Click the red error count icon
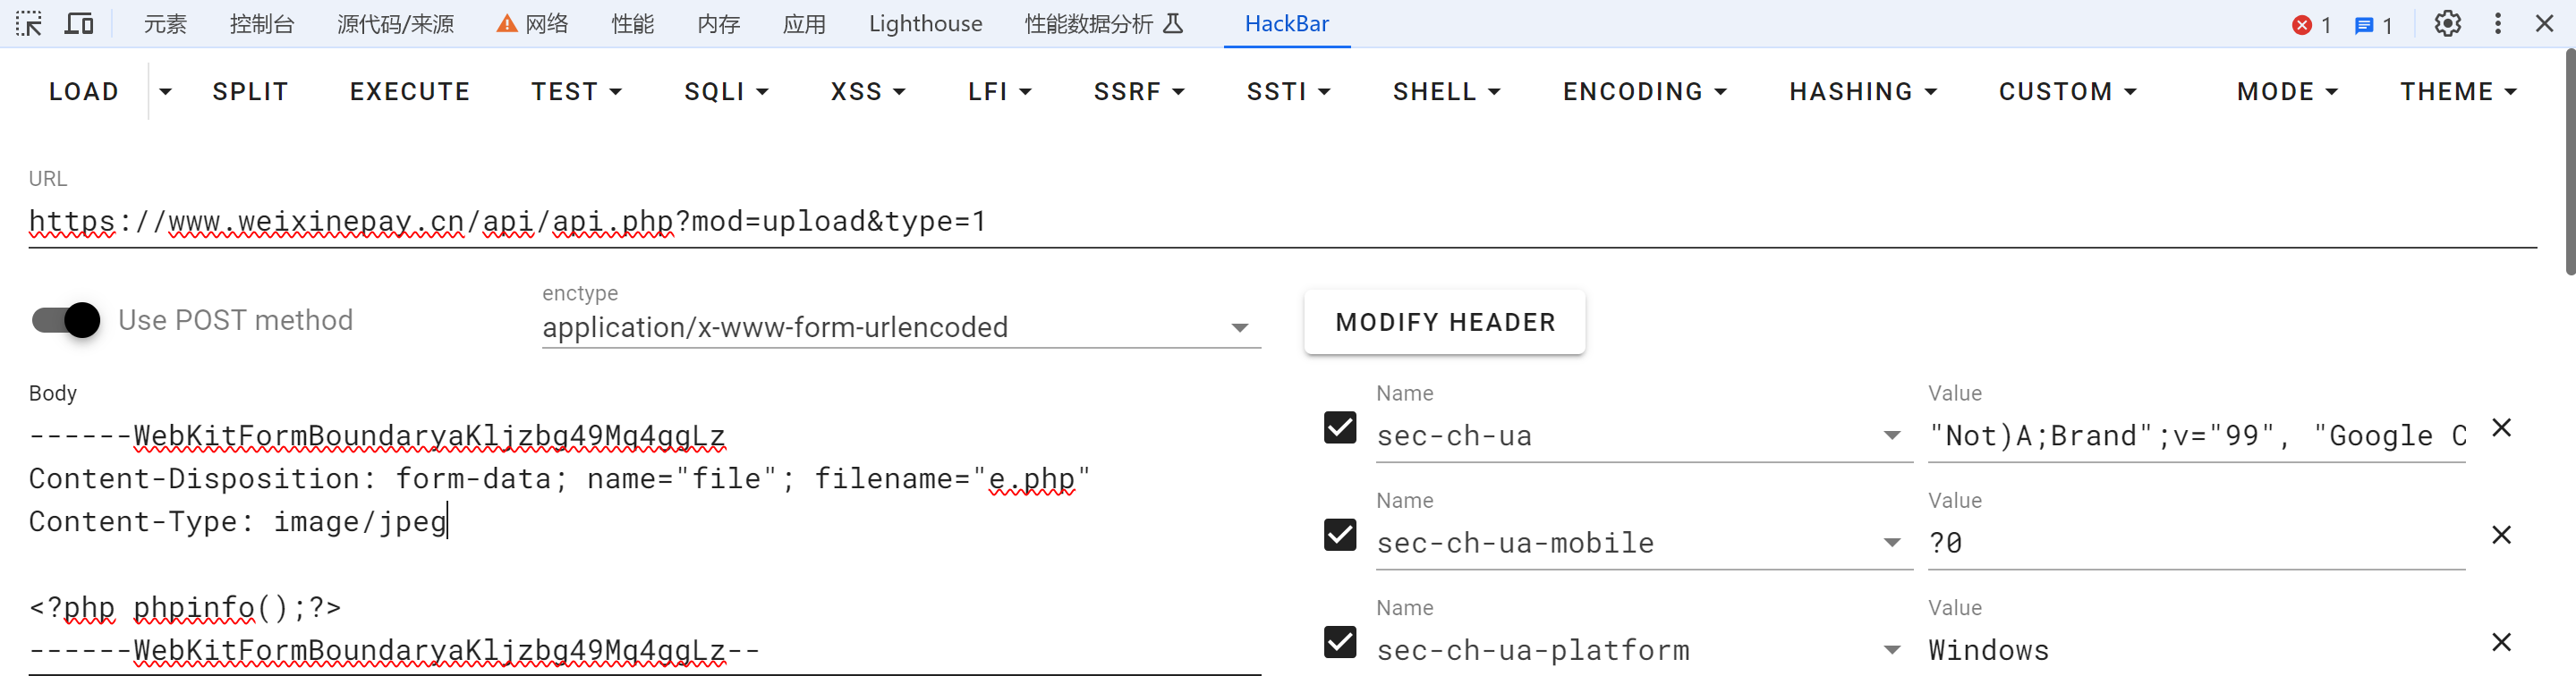This screenshot has height=676, width=2576. pos(2302,25)
